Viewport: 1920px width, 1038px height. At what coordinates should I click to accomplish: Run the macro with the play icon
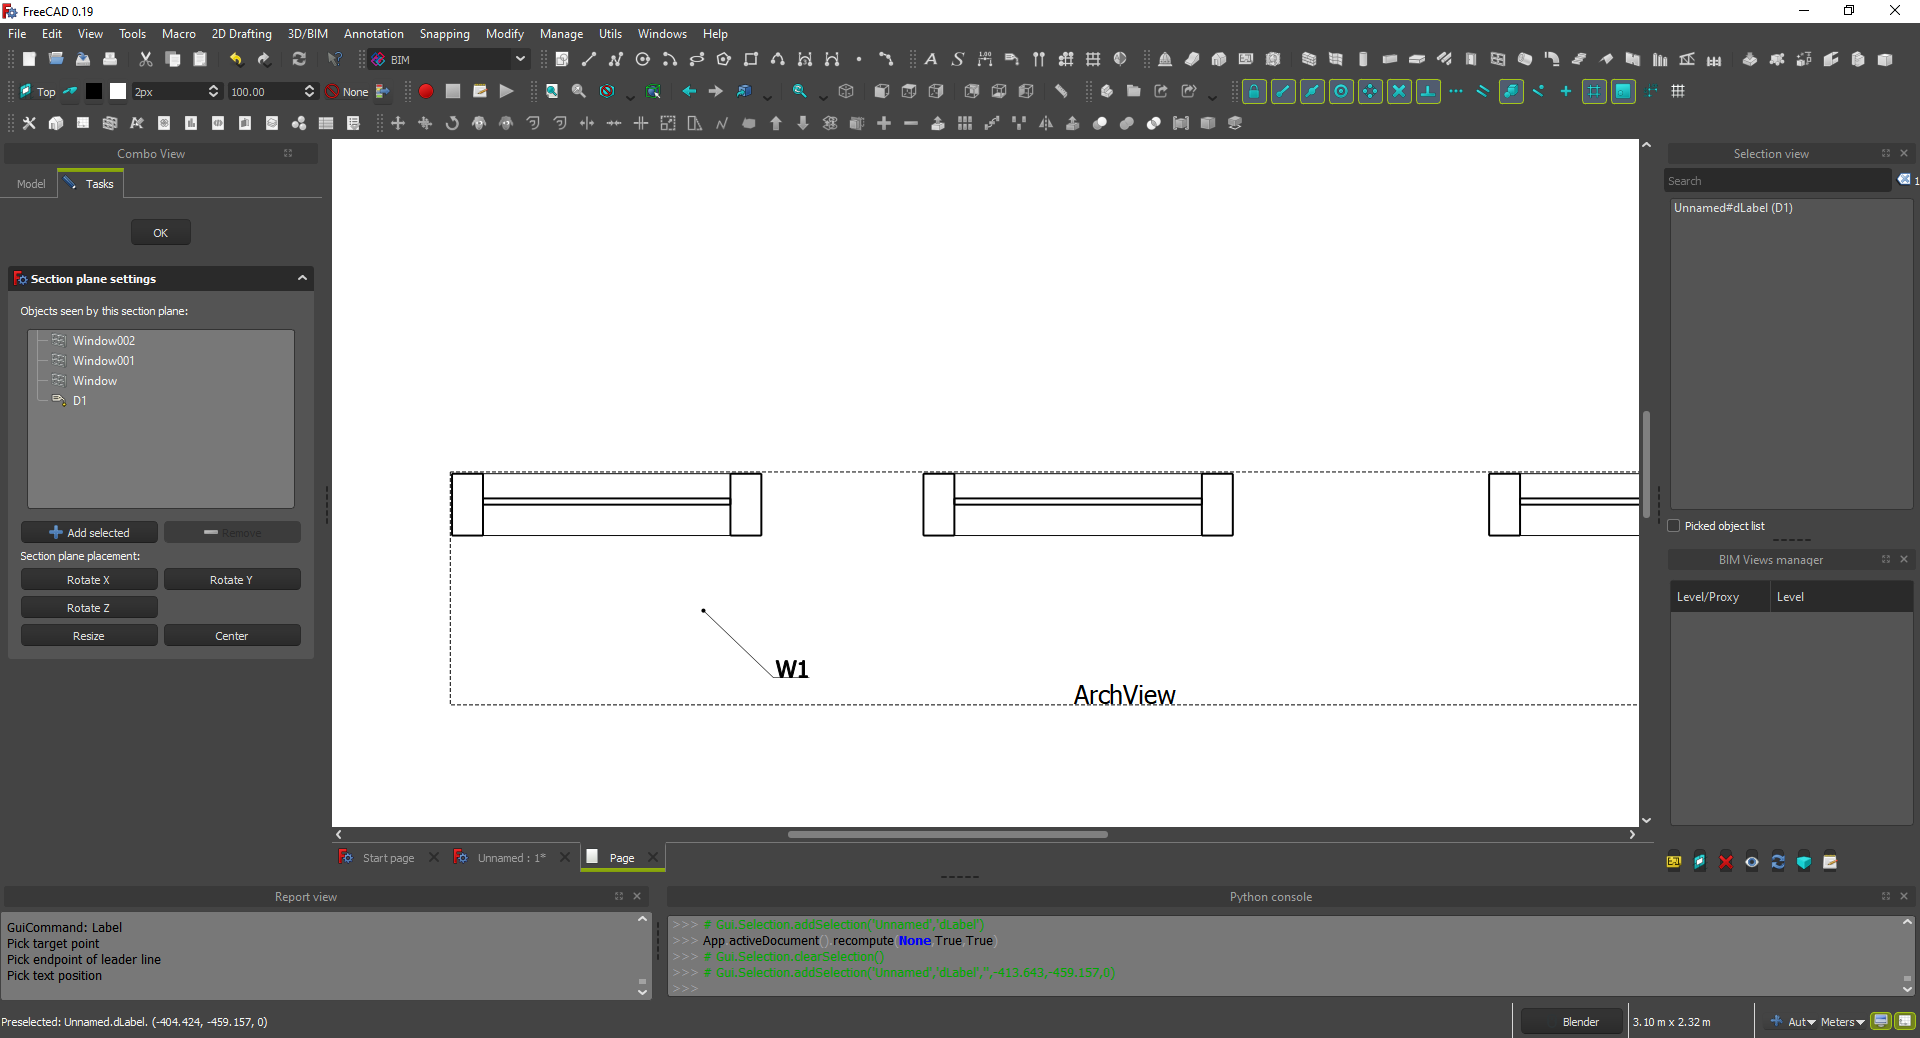[x=507, y=92]
